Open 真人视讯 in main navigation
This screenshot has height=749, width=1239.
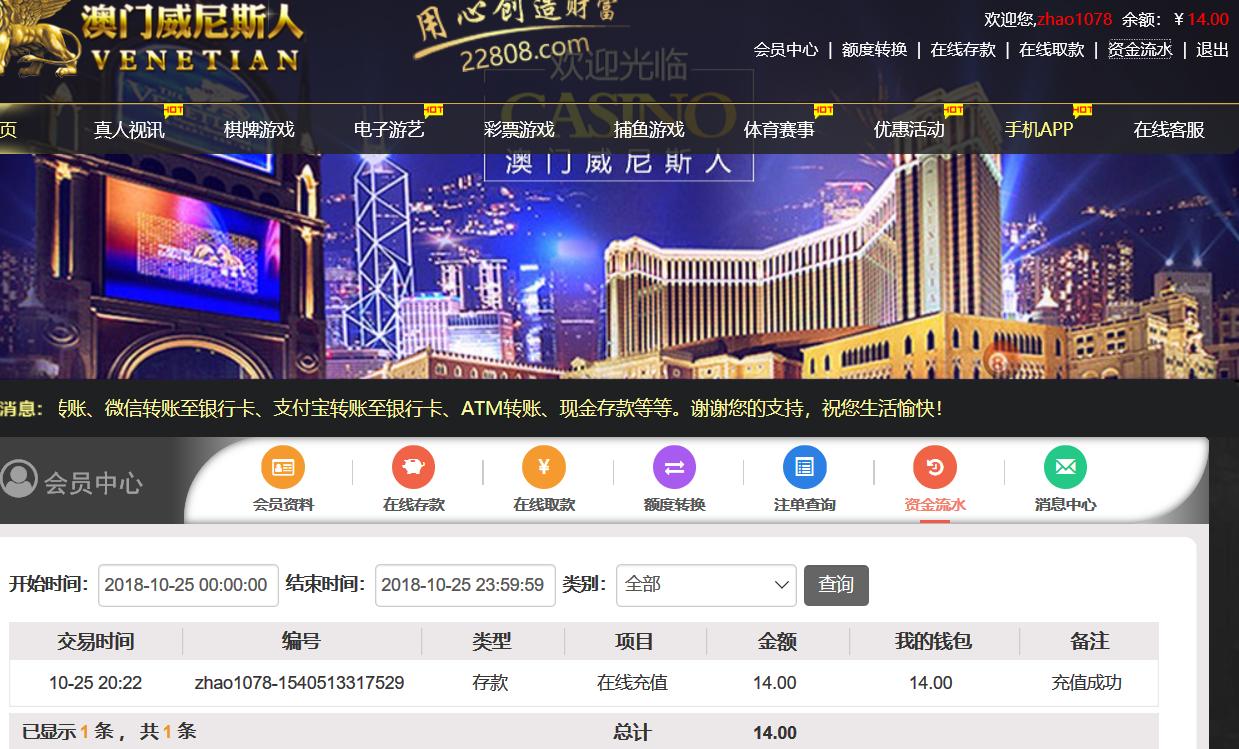129,129
